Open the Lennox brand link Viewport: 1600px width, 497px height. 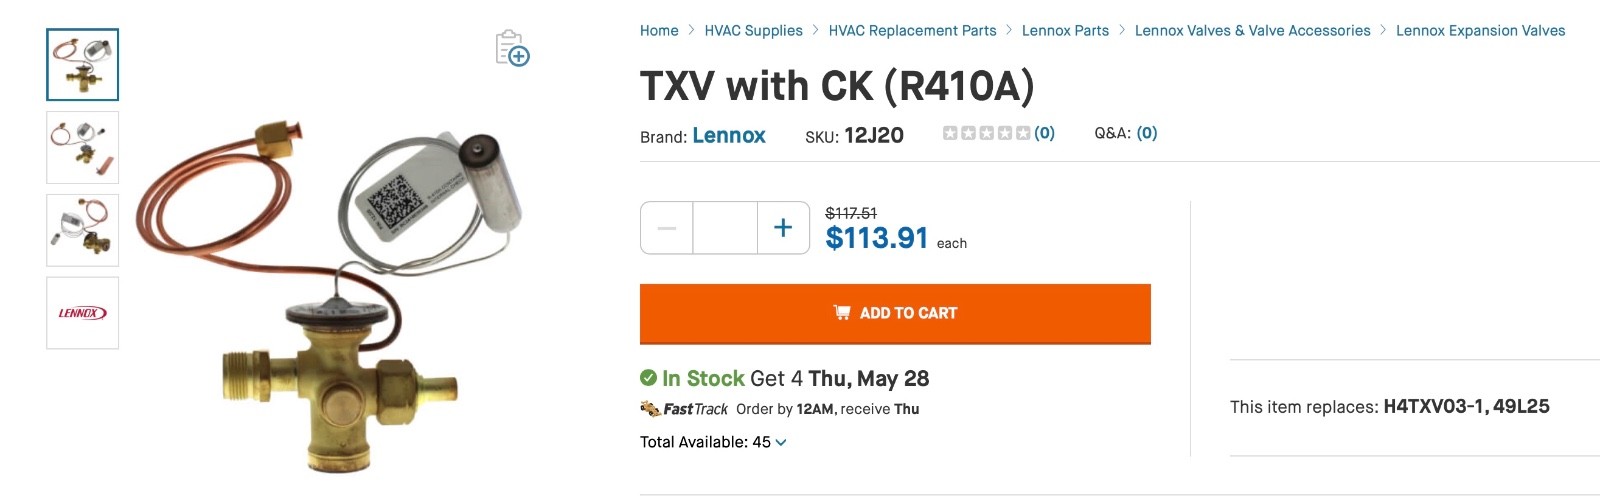(729, 136)
